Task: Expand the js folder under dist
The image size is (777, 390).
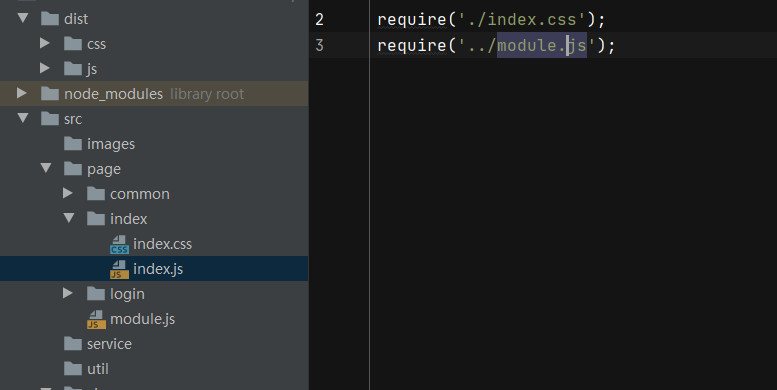Action: [45, 68]
